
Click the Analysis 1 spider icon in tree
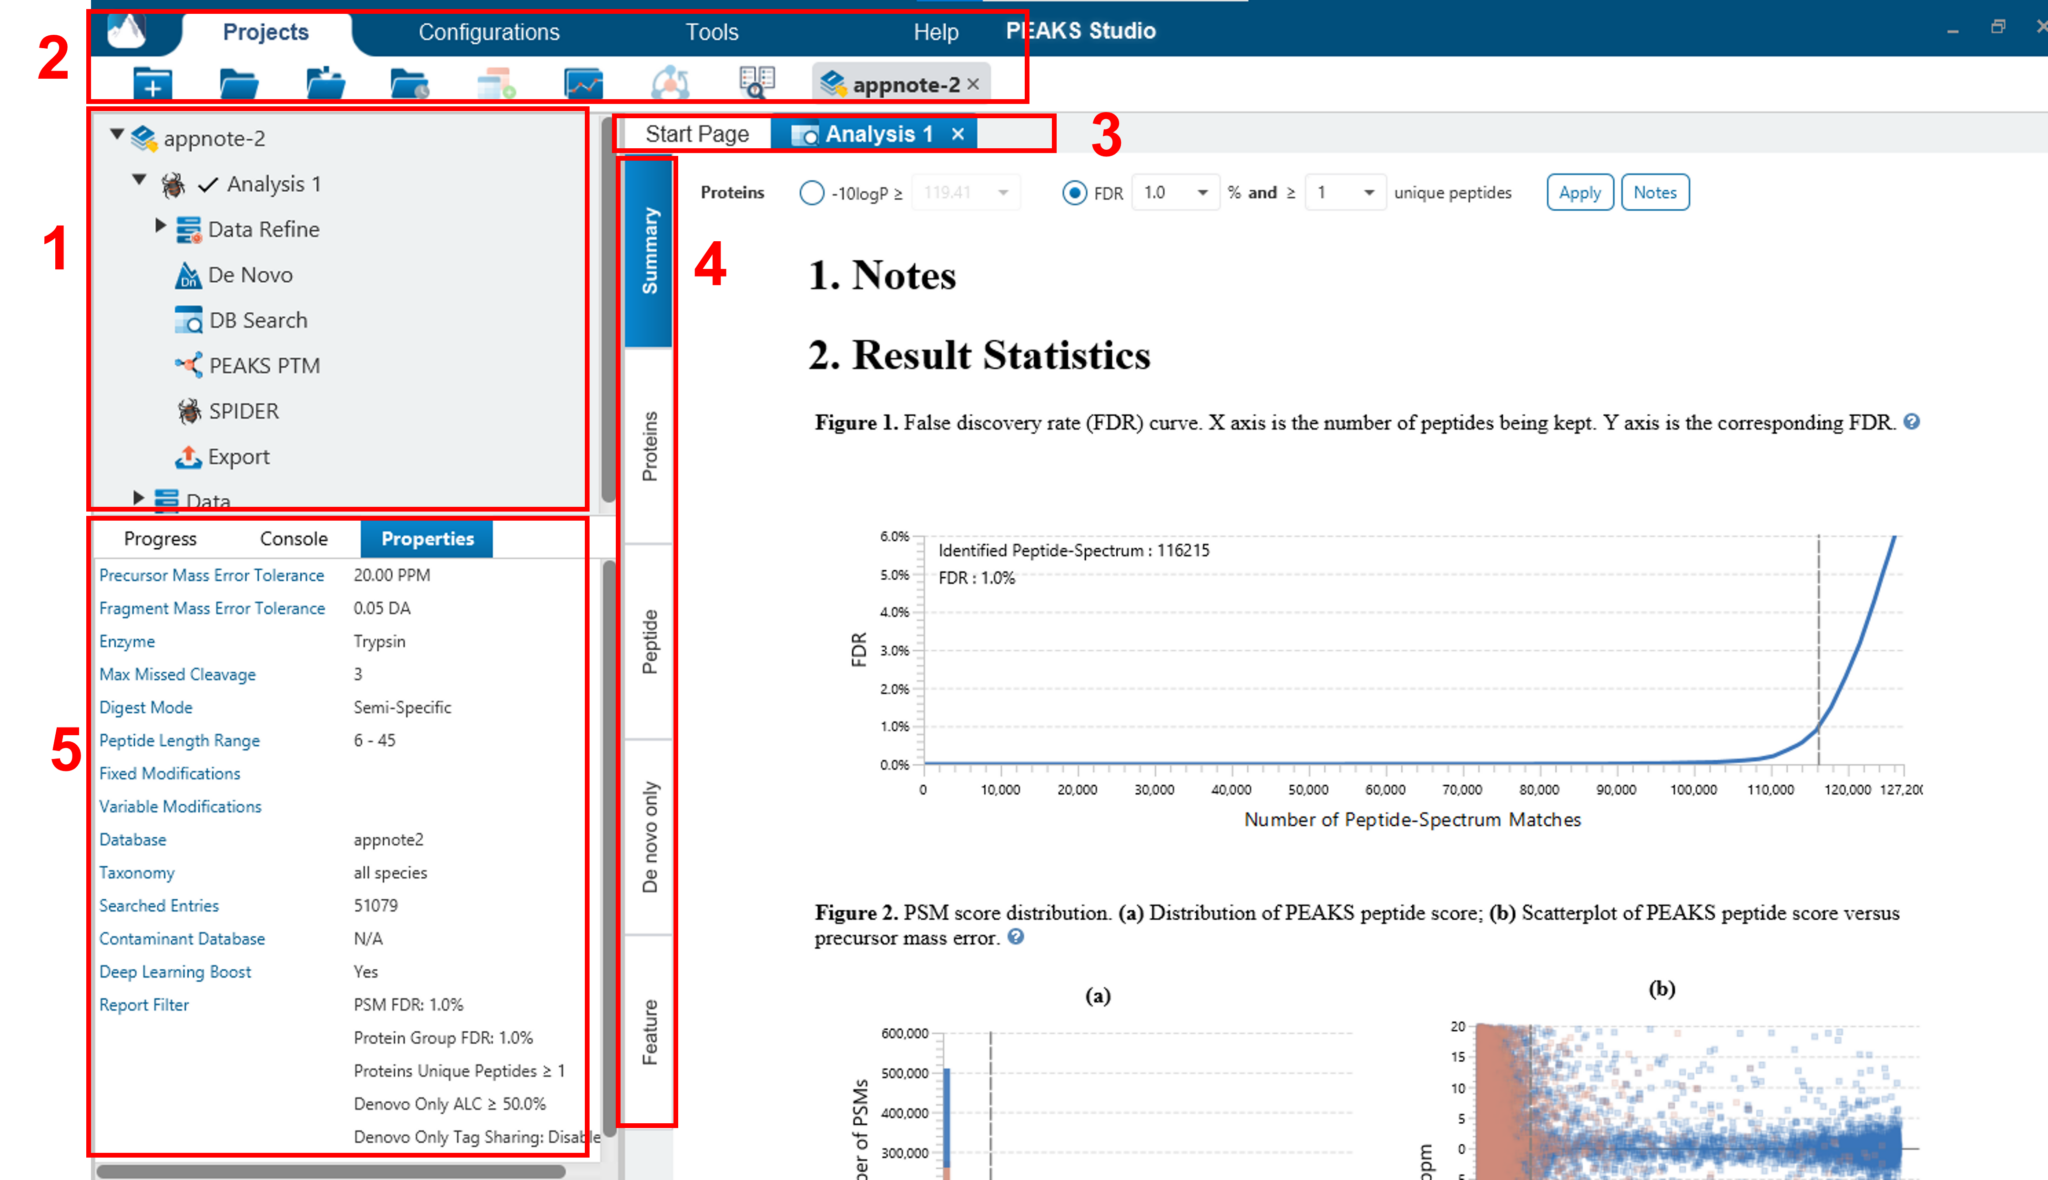click(173, 184)
